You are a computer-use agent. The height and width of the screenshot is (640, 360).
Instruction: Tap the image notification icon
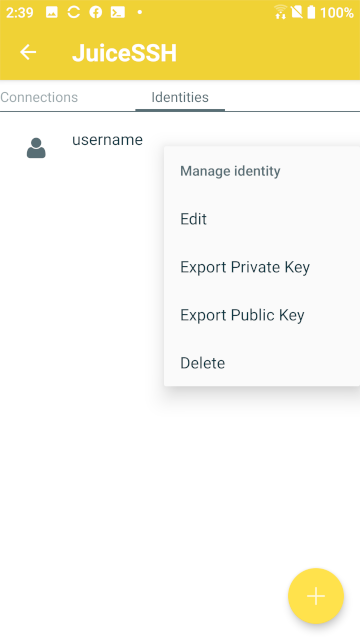click(x=51, y=12)
